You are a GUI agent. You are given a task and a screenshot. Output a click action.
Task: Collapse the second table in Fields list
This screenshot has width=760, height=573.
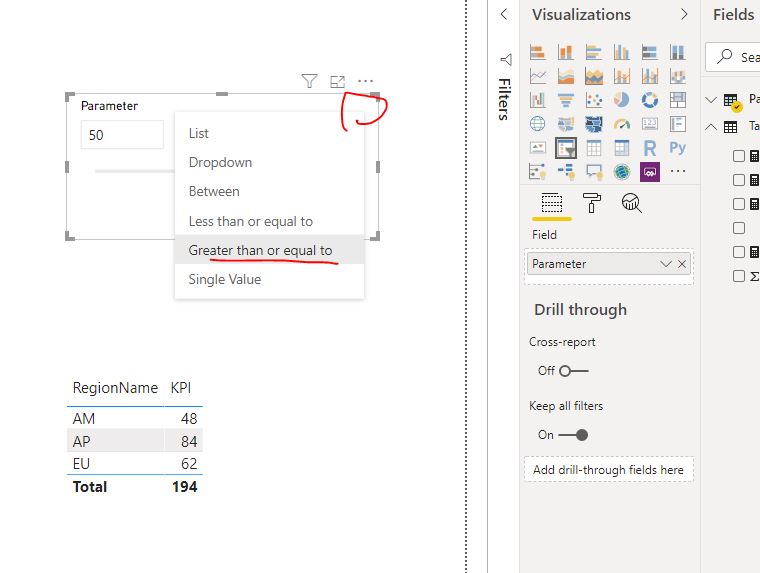point(711,127)
